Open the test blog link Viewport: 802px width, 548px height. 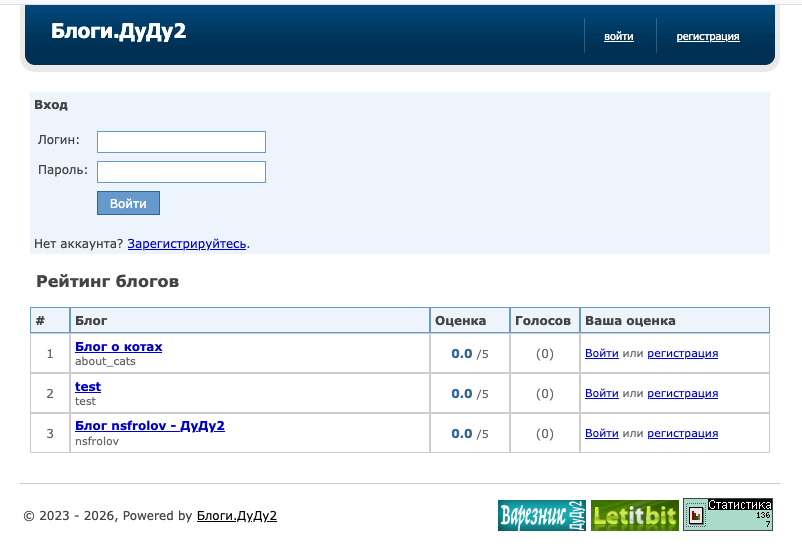click(x=88, y=386)
